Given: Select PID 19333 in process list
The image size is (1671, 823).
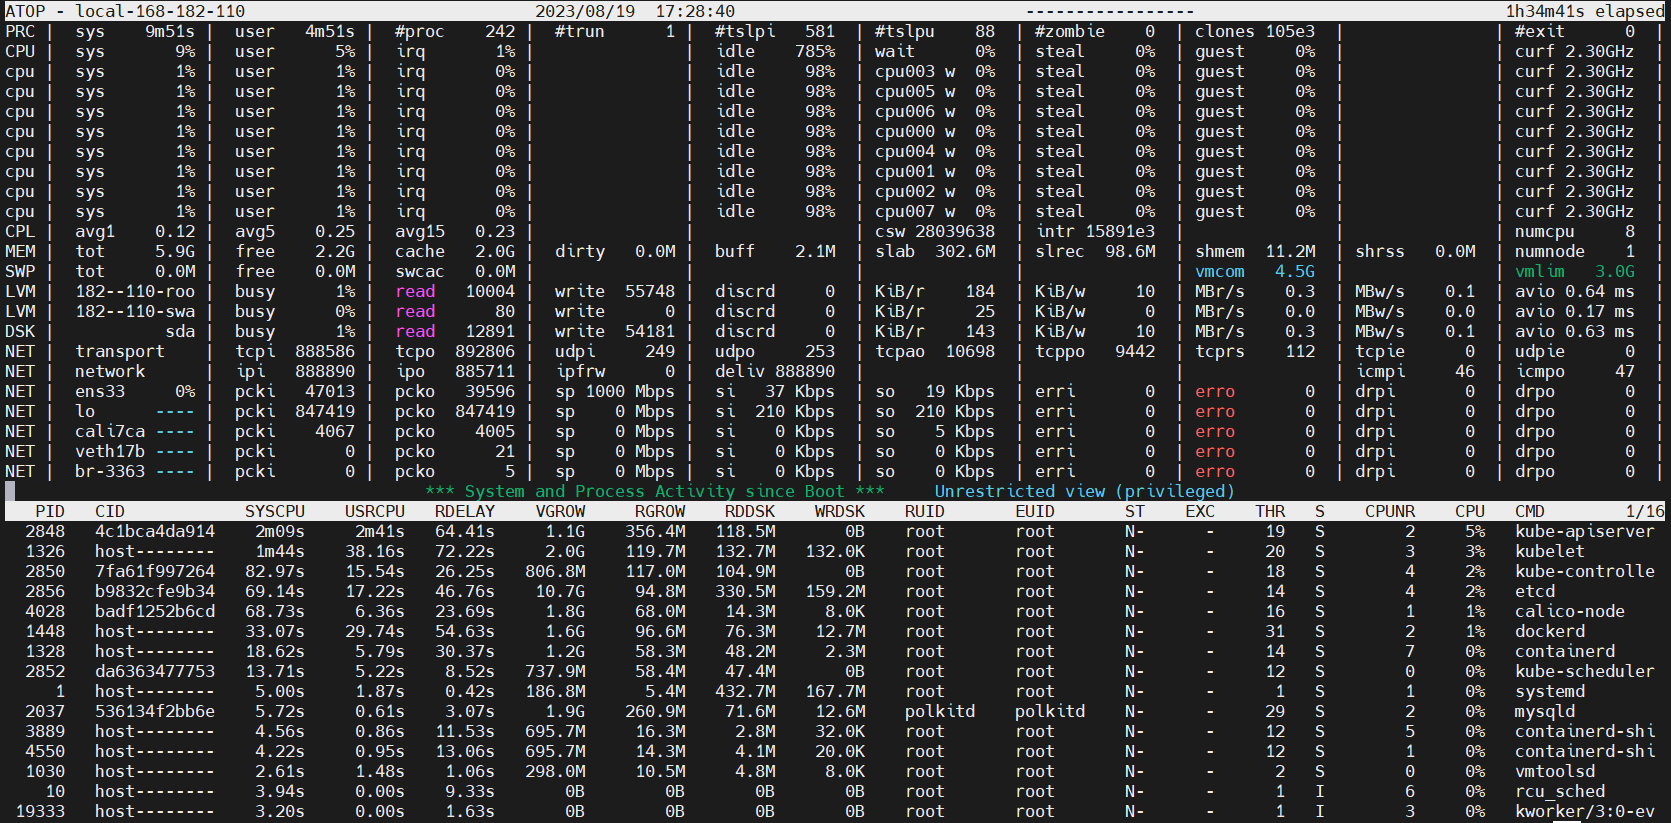Looking at the screenshot, I should 40,811.
